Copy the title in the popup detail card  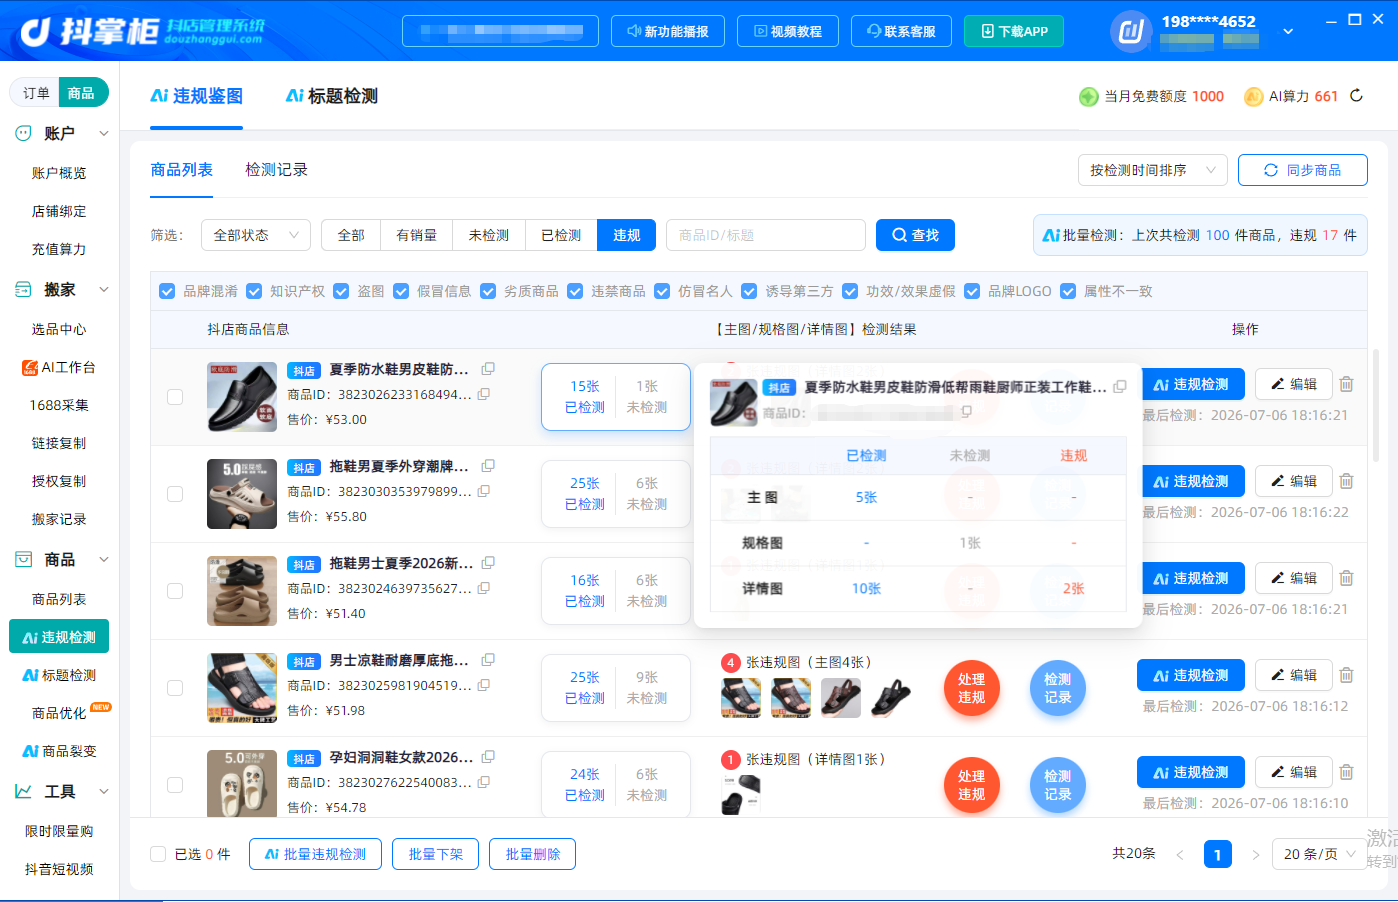(1120, 387)
